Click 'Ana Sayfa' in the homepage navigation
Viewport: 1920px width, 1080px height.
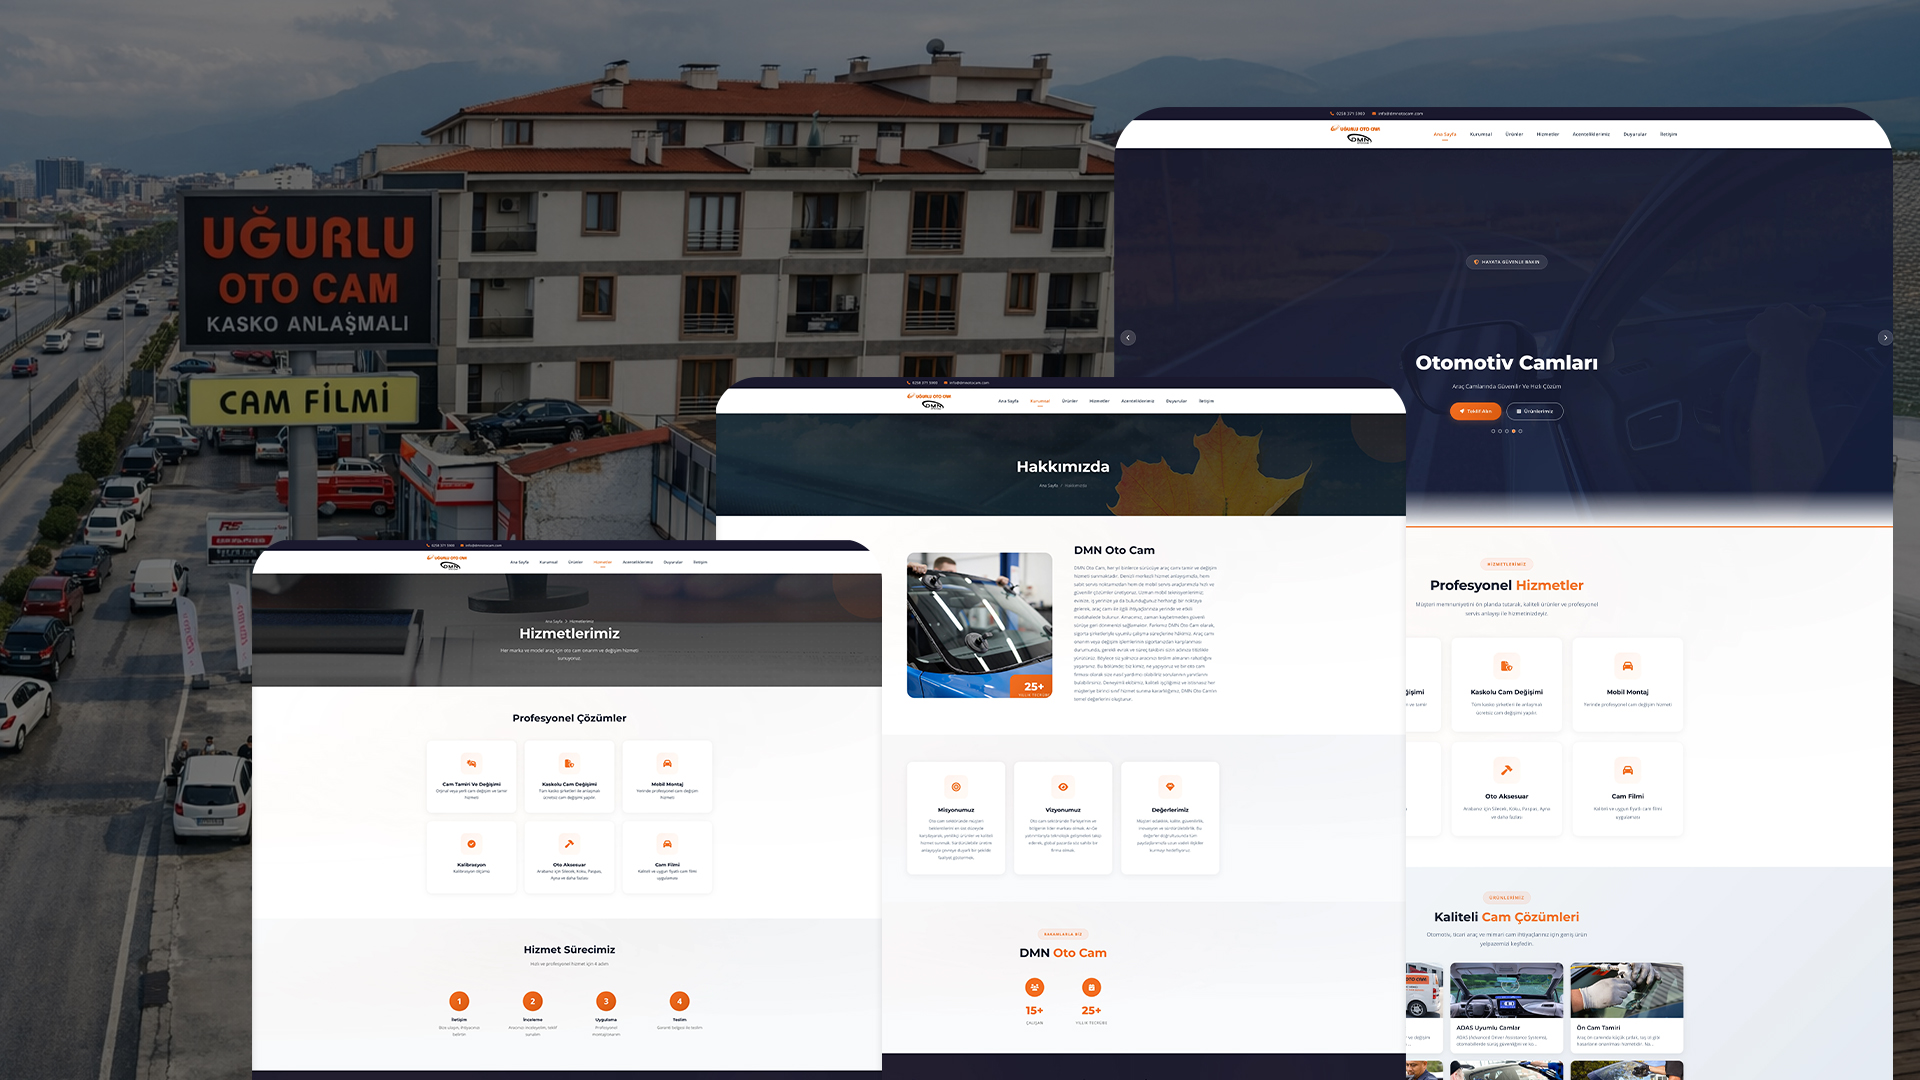[x=1444, y=134]
